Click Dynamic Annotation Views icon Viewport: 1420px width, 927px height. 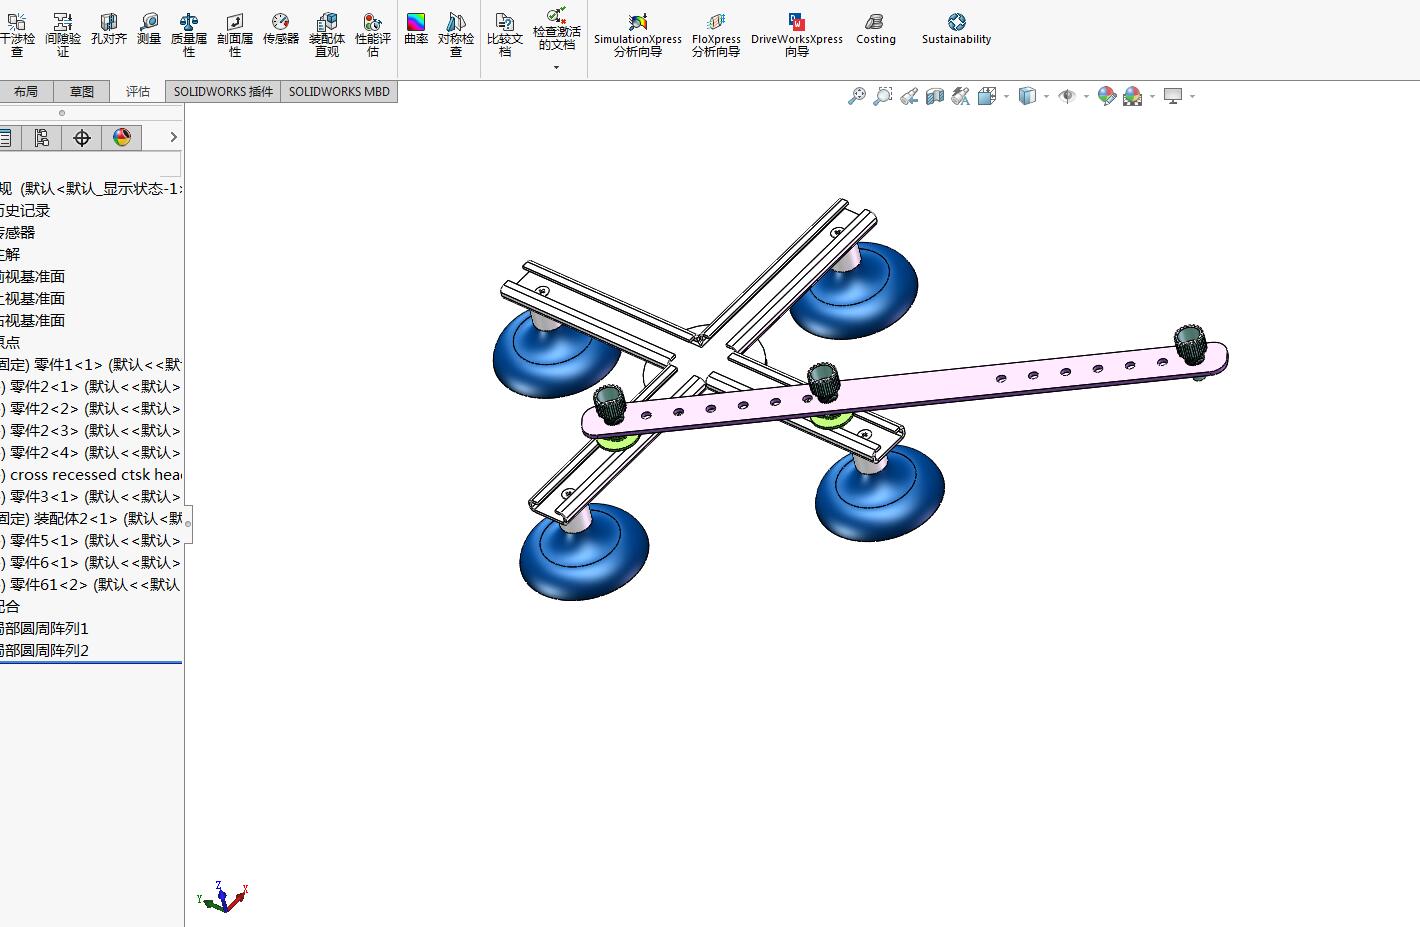961,96
